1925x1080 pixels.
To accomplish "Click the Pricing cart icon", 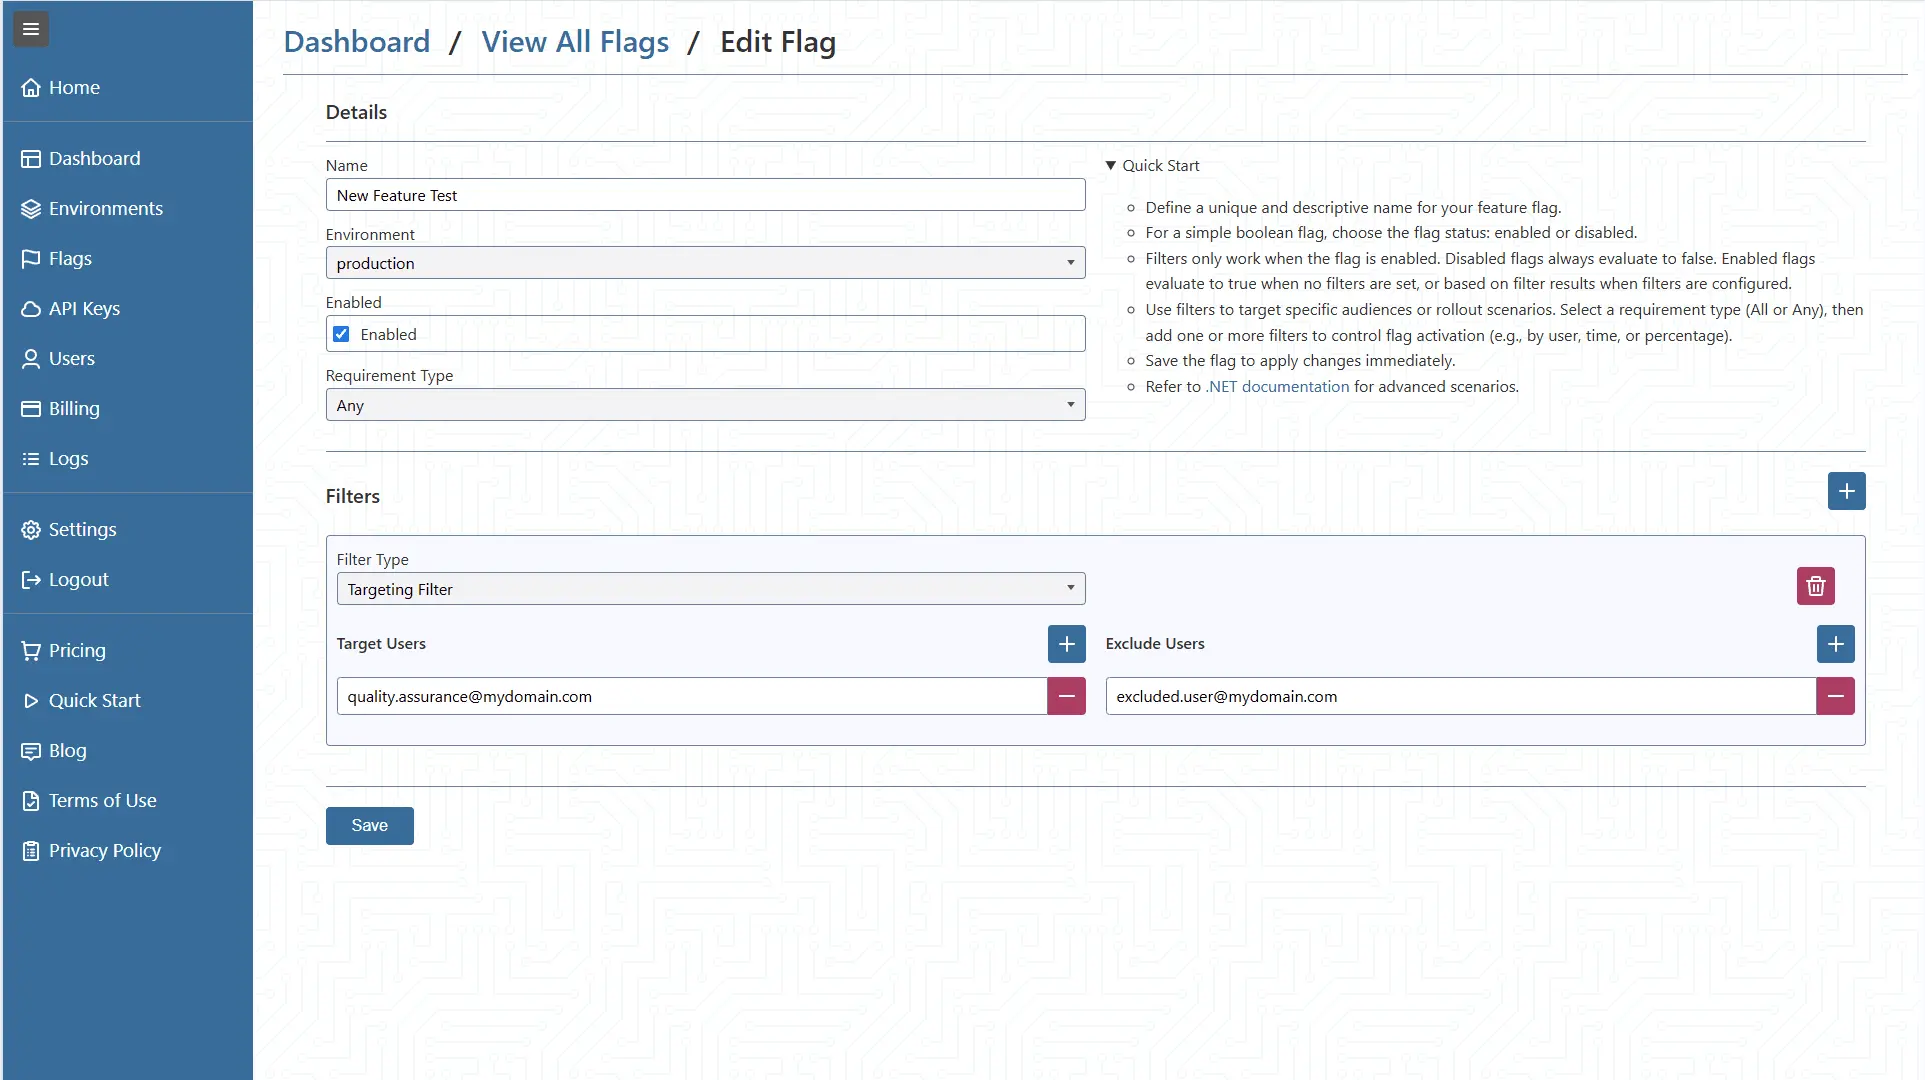I will coord(31,651).
